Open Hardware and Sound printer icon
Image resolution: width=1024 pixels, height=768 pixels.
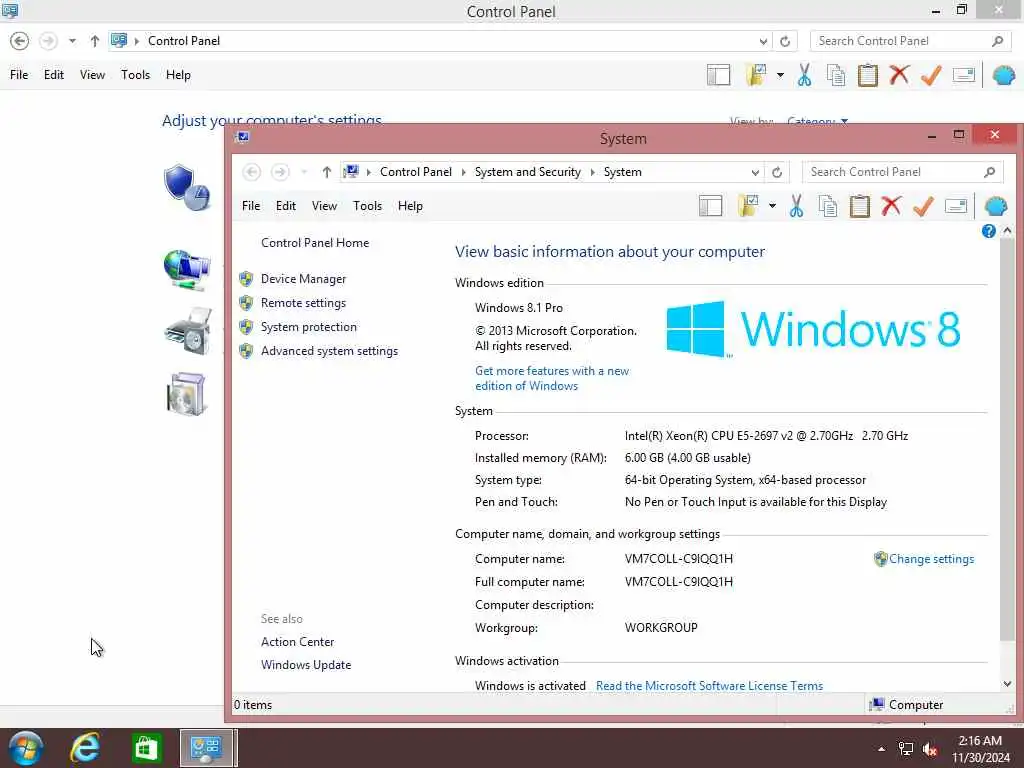[188, 331]
